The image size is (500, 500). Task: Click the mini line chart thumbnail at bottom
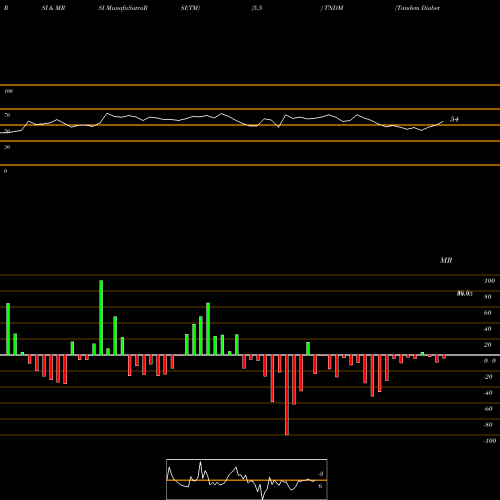247,479
